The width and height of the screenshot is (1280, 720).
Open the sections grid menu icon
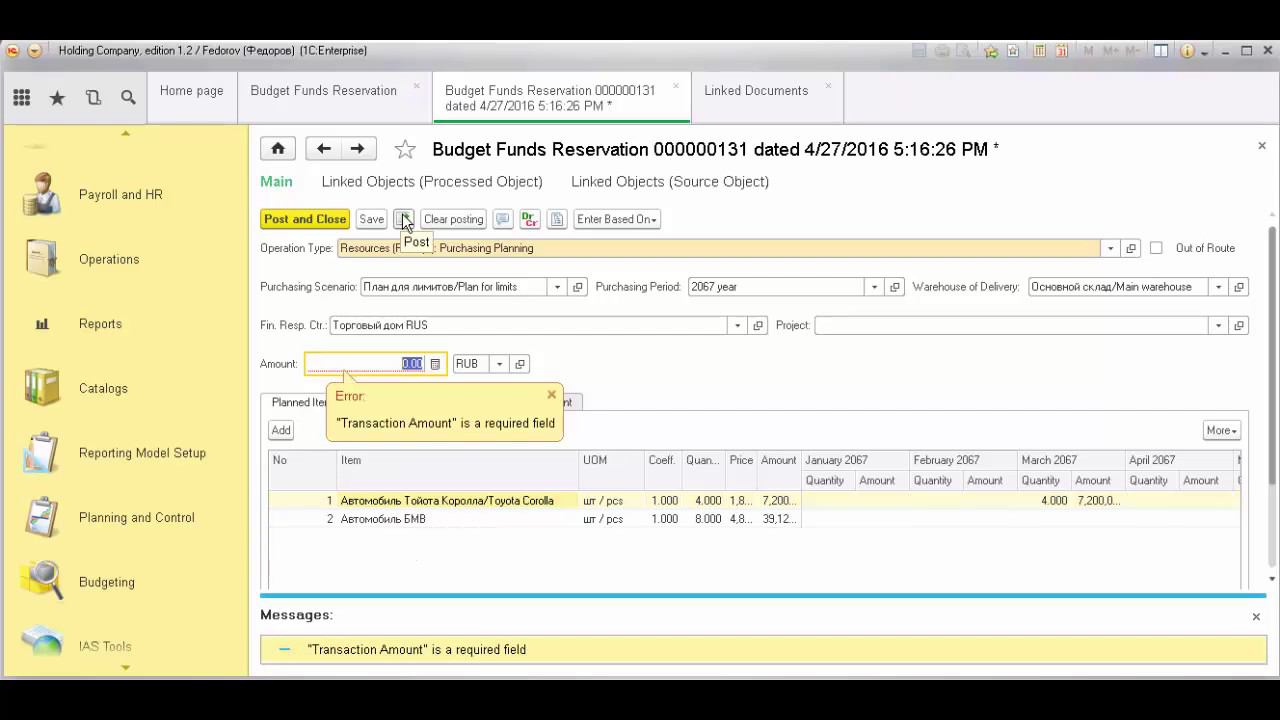[22, 98]
